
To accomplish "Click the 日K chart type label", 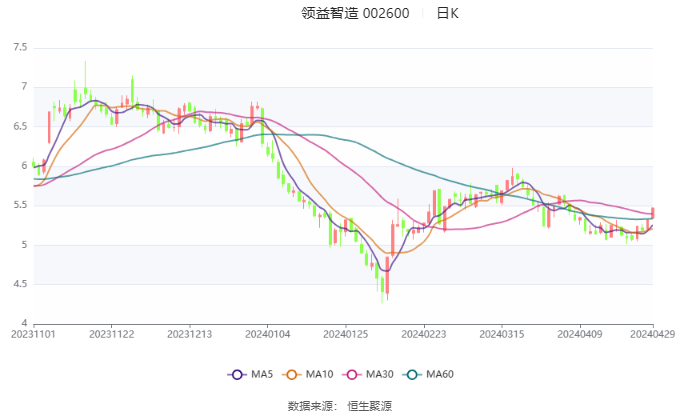I will click(x=447, y=14).
